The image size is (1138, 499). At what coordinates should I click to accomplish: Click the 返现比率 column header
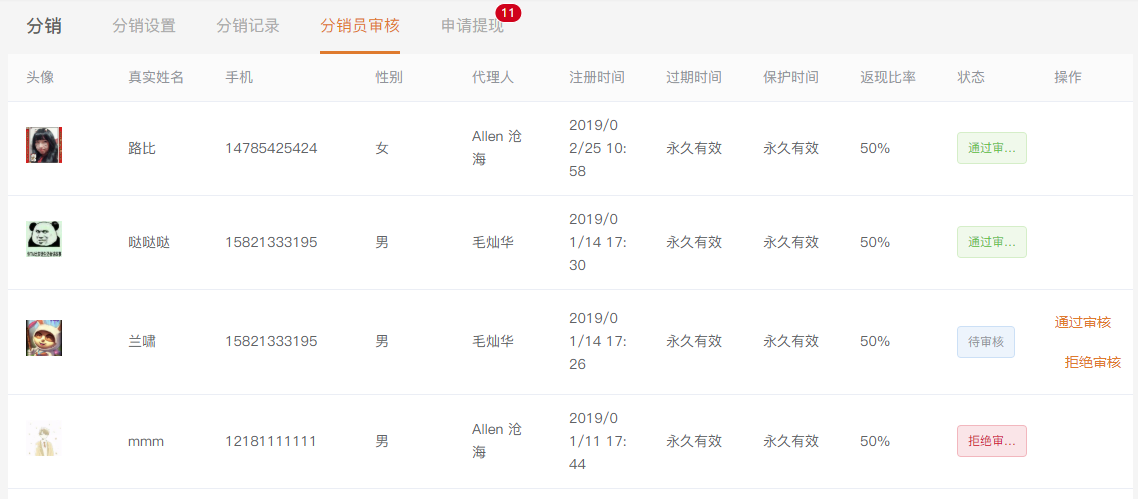tap(888, 77)
